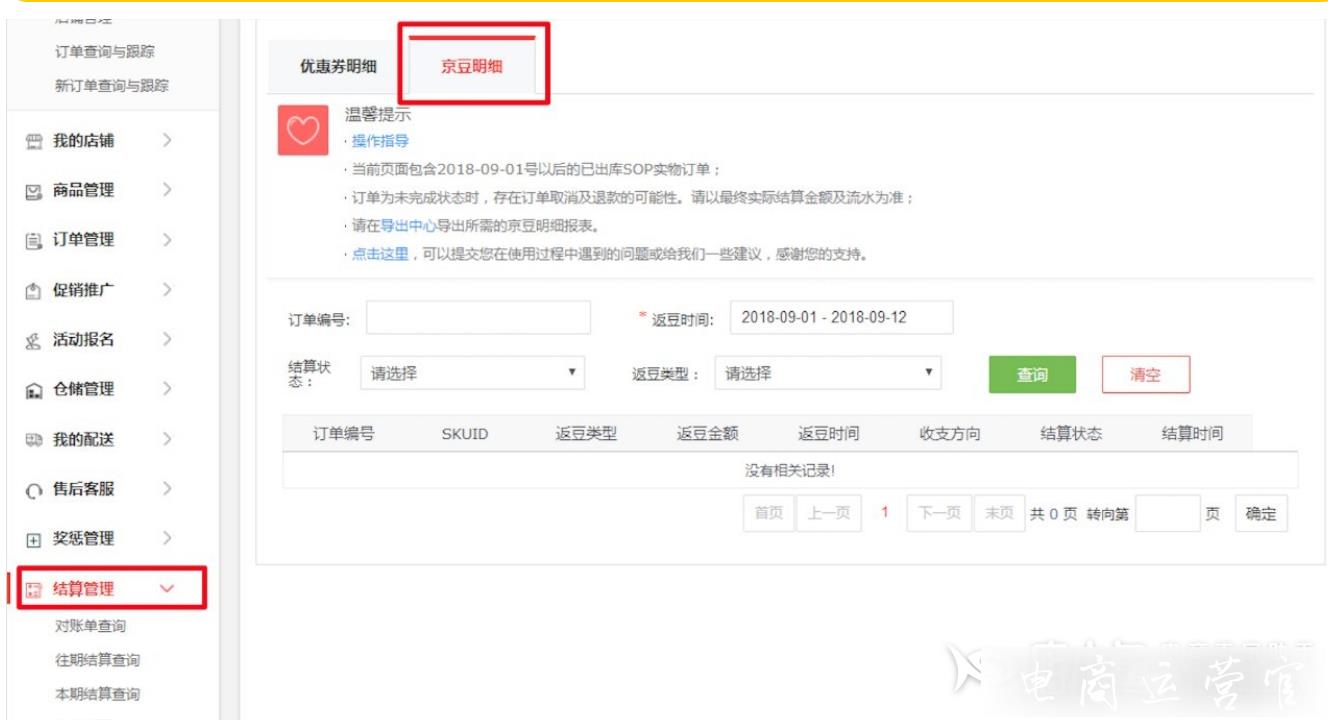Click the red heart 温馨提示 icon
This screenshot has width=1328, height=720.
(303, 130)
